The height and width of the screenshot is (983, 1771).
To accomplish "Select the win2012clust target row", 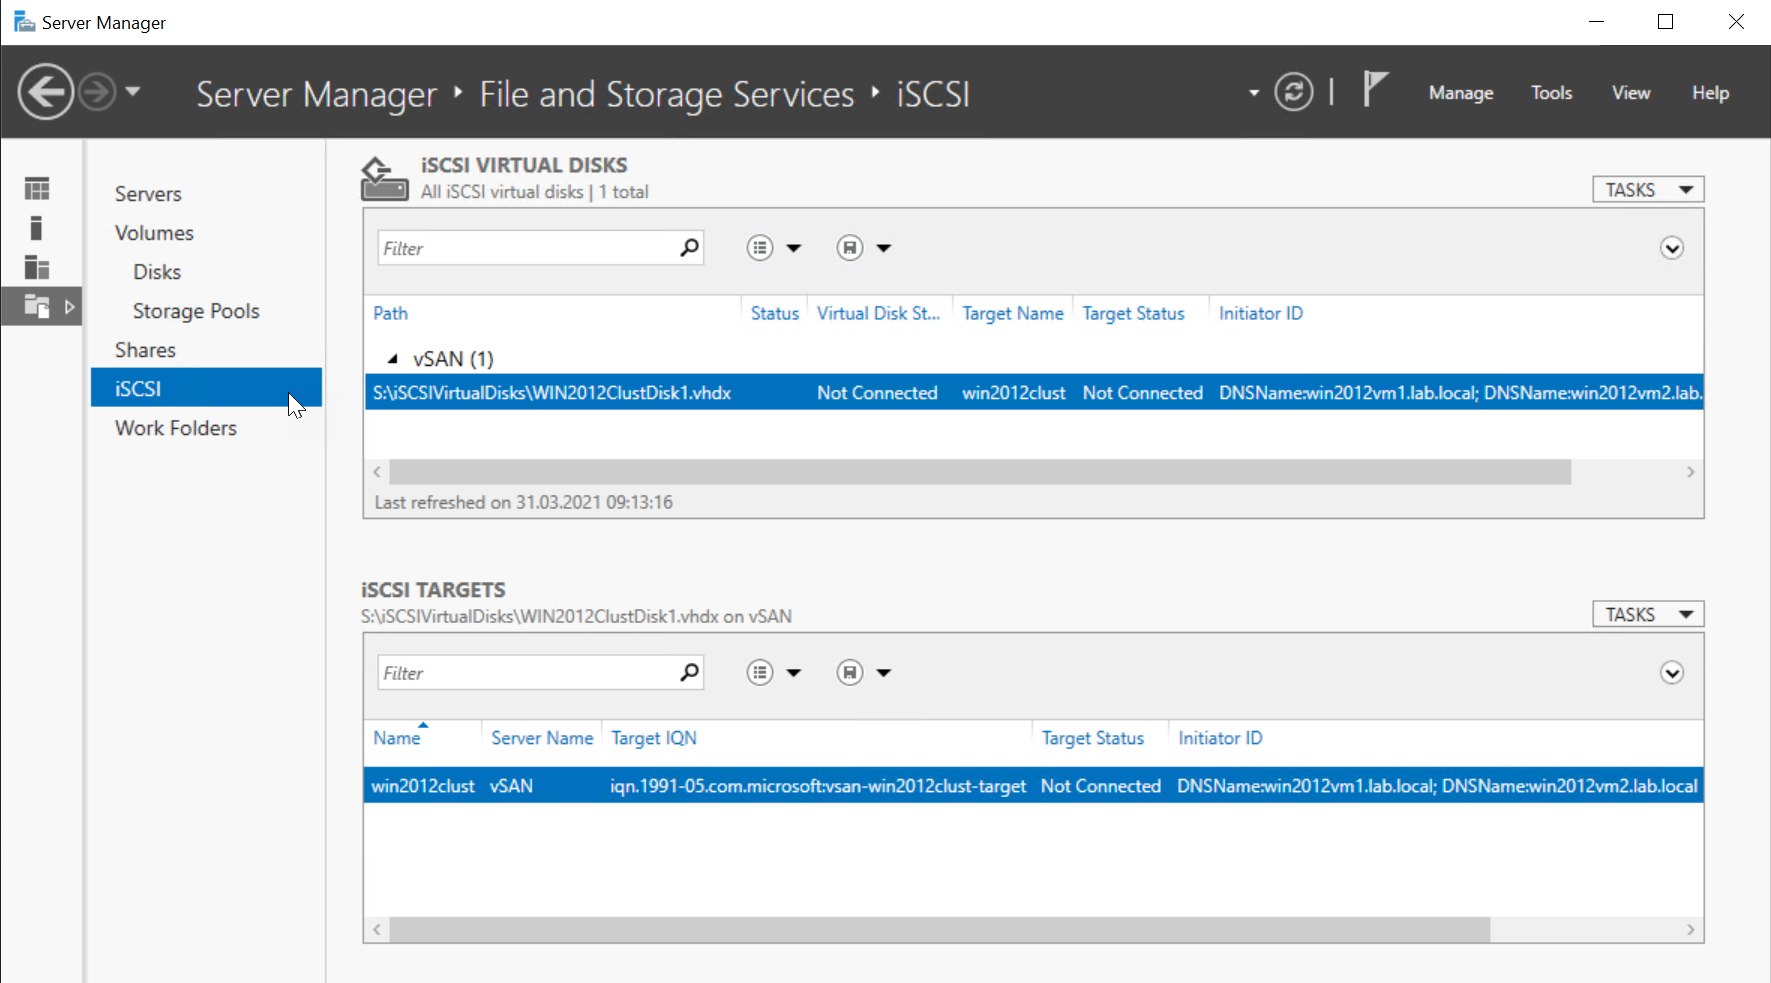I will point(1033,785).
